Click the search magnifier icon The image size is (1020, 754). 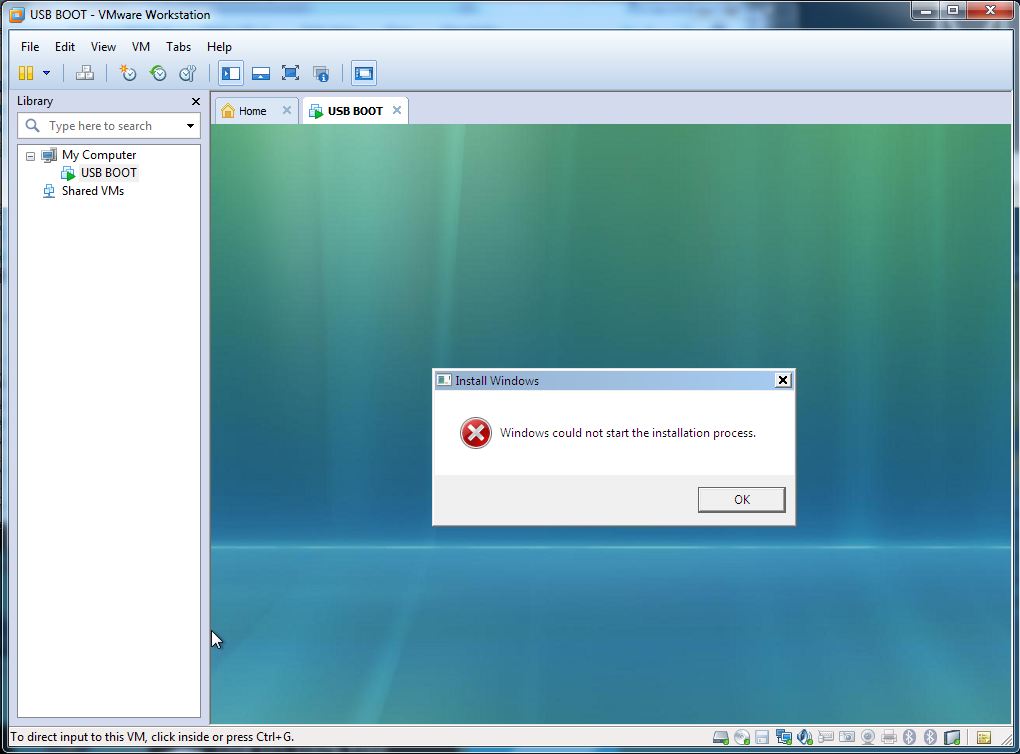click(32, 125)
